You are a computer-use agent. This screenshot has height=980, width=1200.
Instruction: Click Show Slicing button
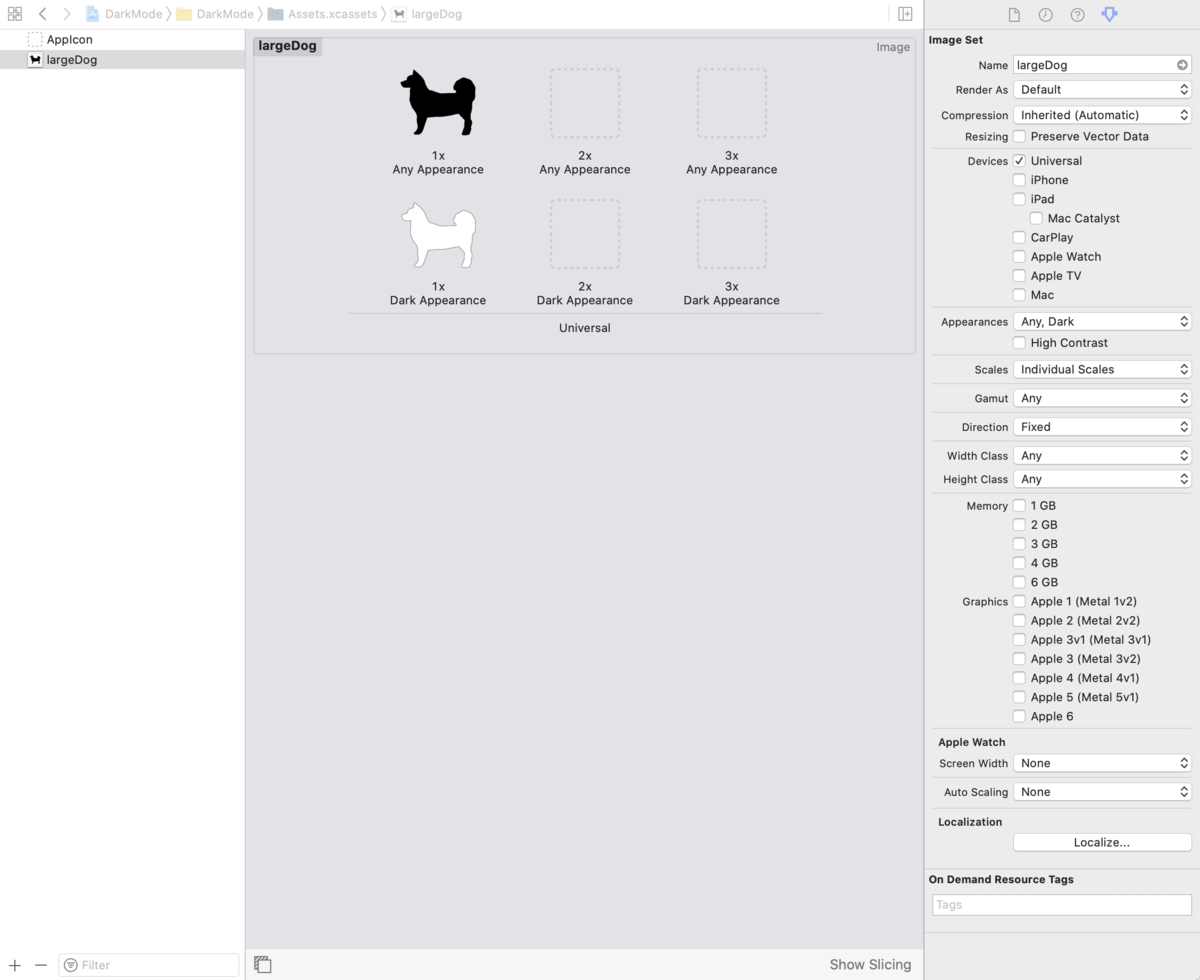pos(870,965)
